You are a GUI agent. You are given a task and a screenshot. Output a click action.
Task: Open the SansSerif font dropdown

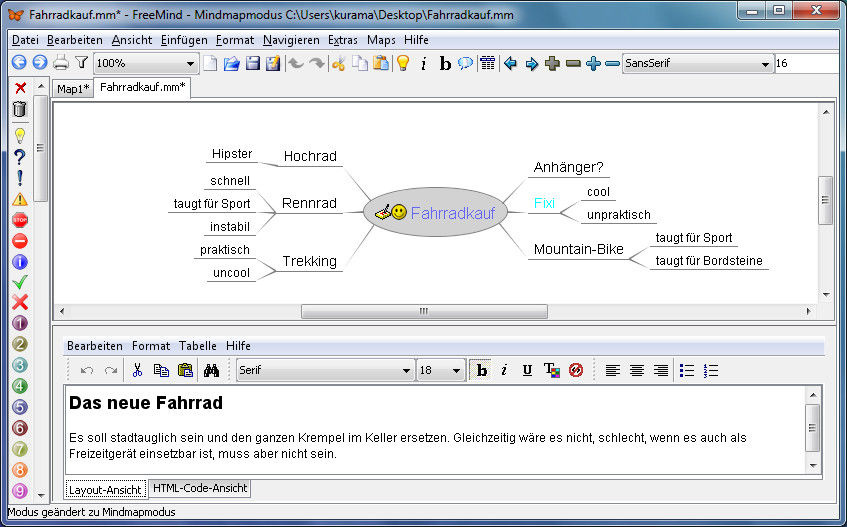click(x=765, y=63)
